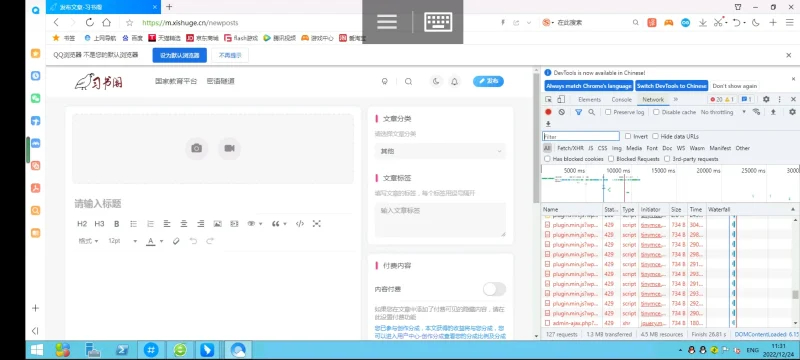The height and width of the screenshot is (360, 800).
Task: Open DevTools network search magnifier
Action: point(591,112)
